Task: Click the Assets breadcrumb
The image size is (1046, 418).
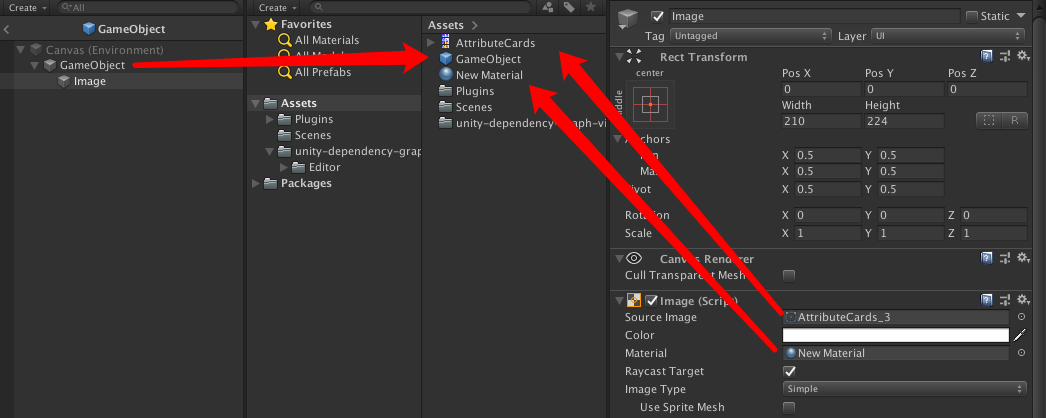Action: coord(446,25)
